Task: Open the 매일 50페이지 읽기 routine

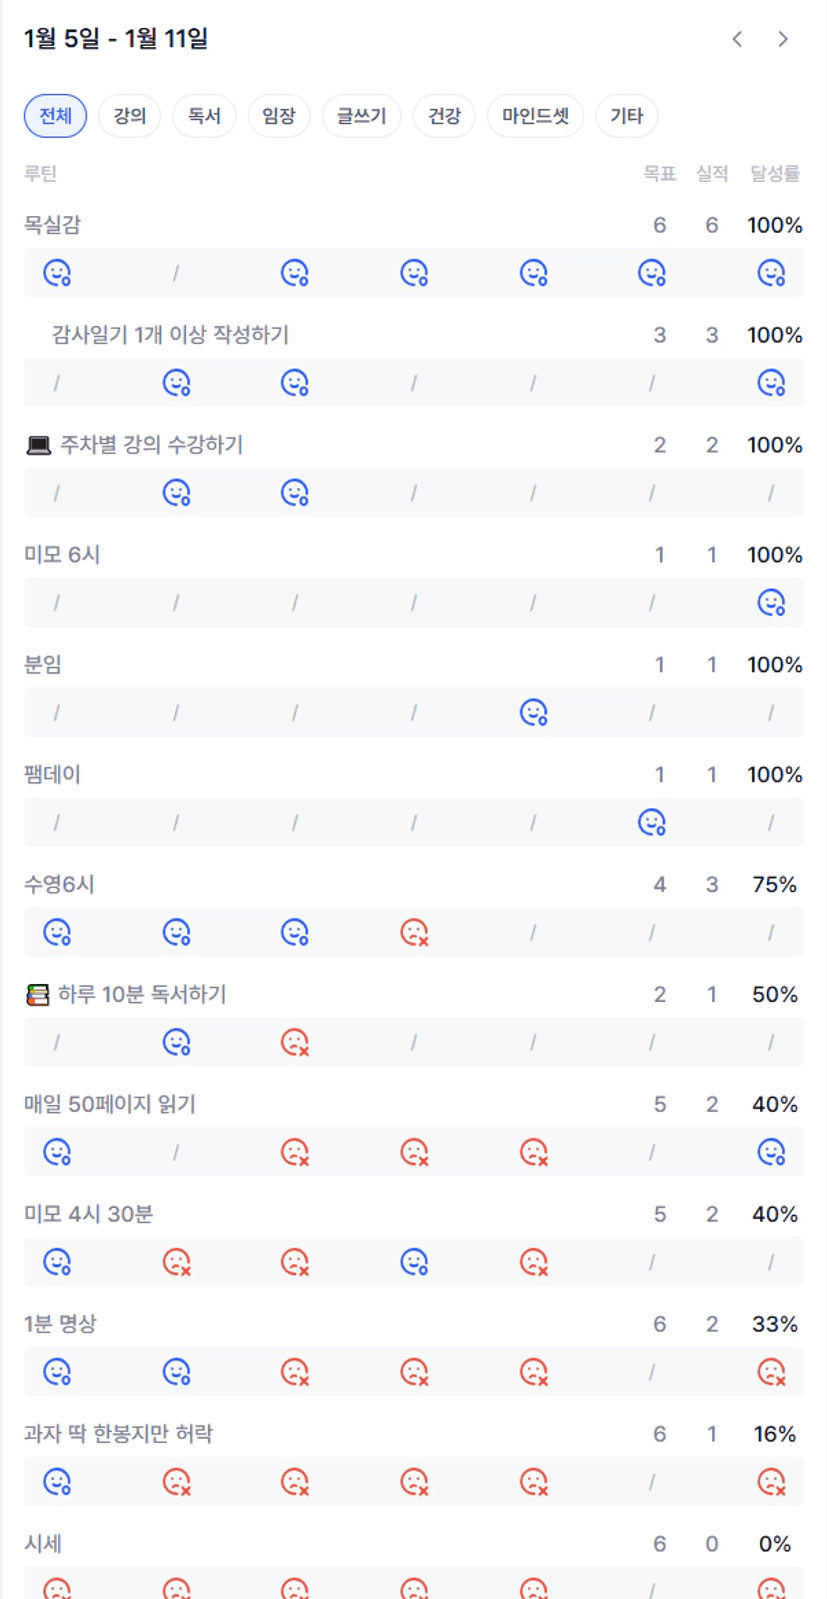Action: [x=110, y=1104]
